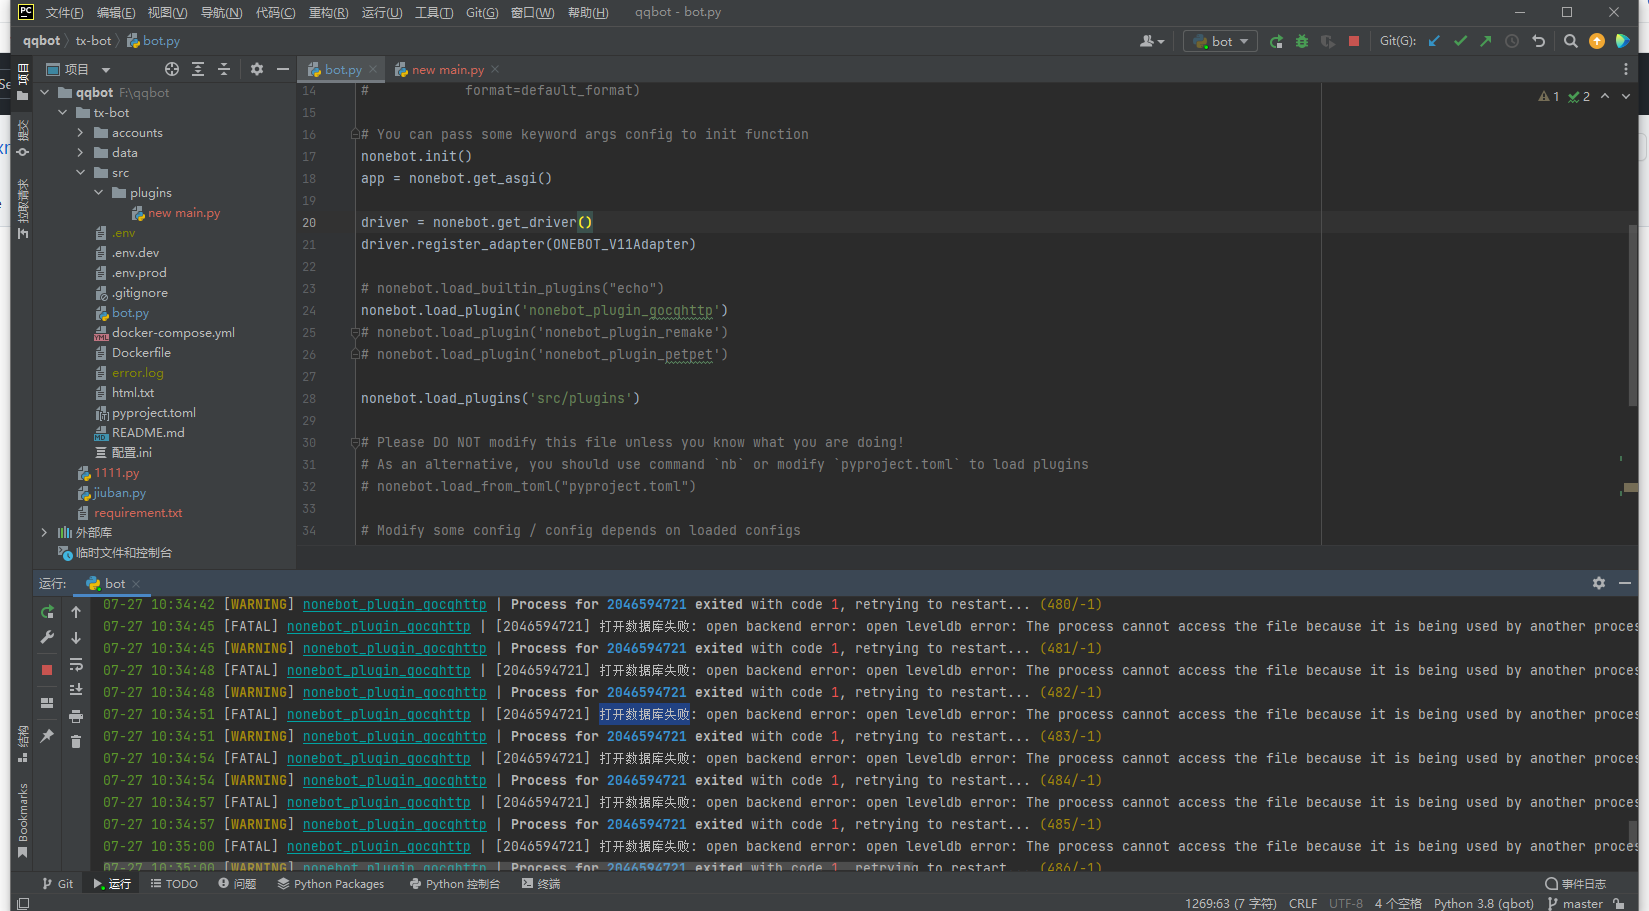The height and width of the screenshot is (911, 1649).
Task: Open run panel settings gear
Action: pyautogui.click(x=1599, y=583)
